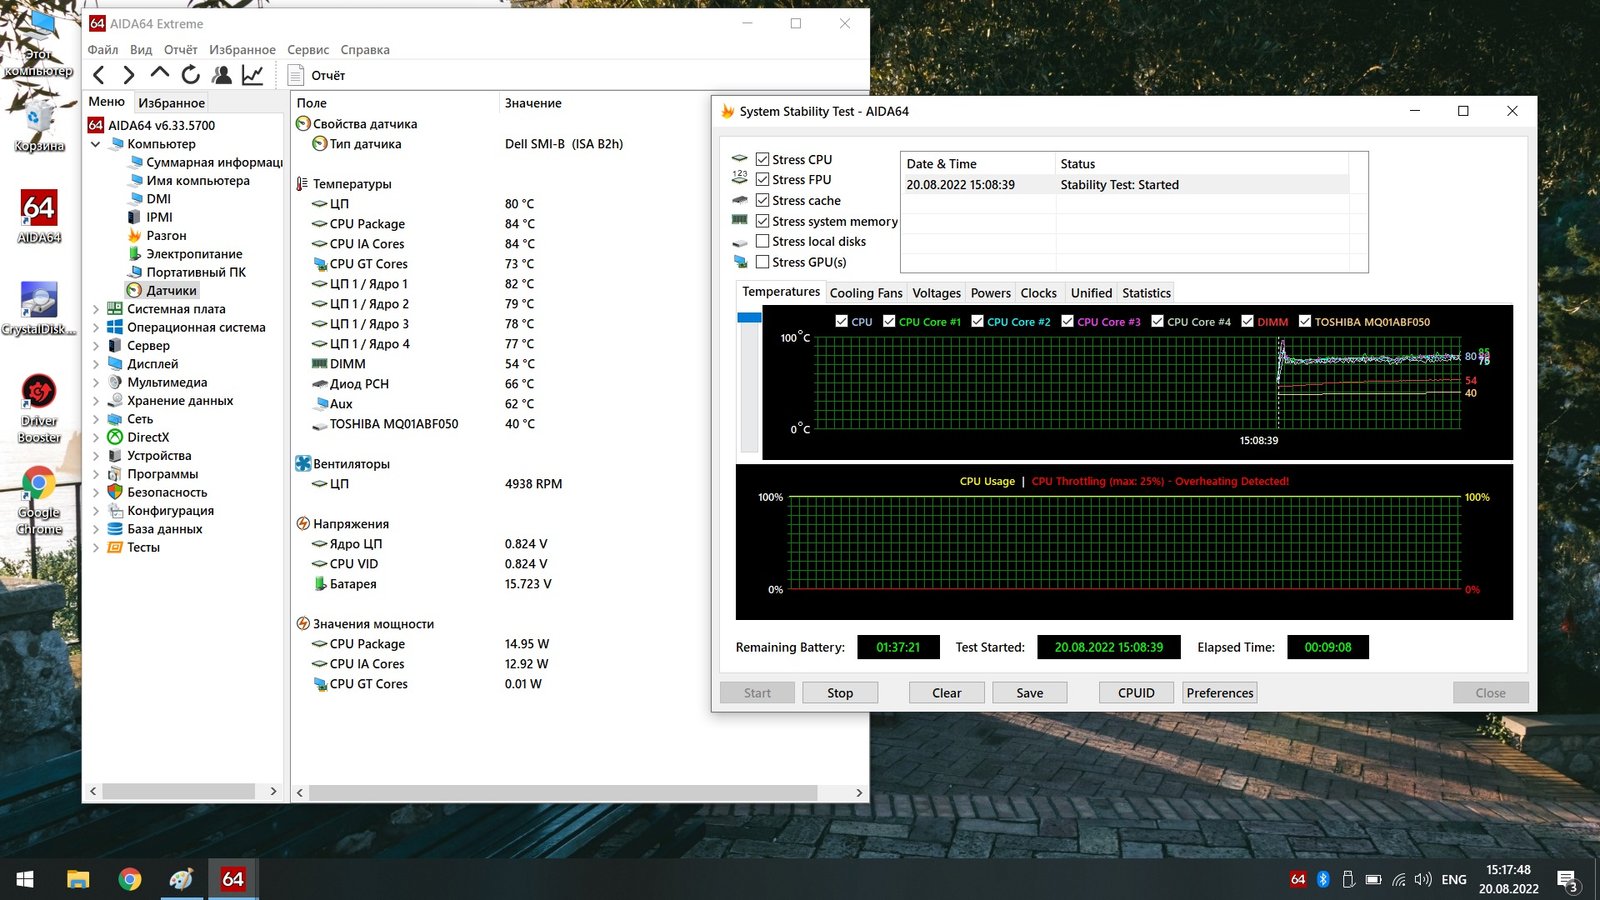Screen dimensions: 1600x900
Task: Click volume speaker tray icon
Action: (1423, 879)
